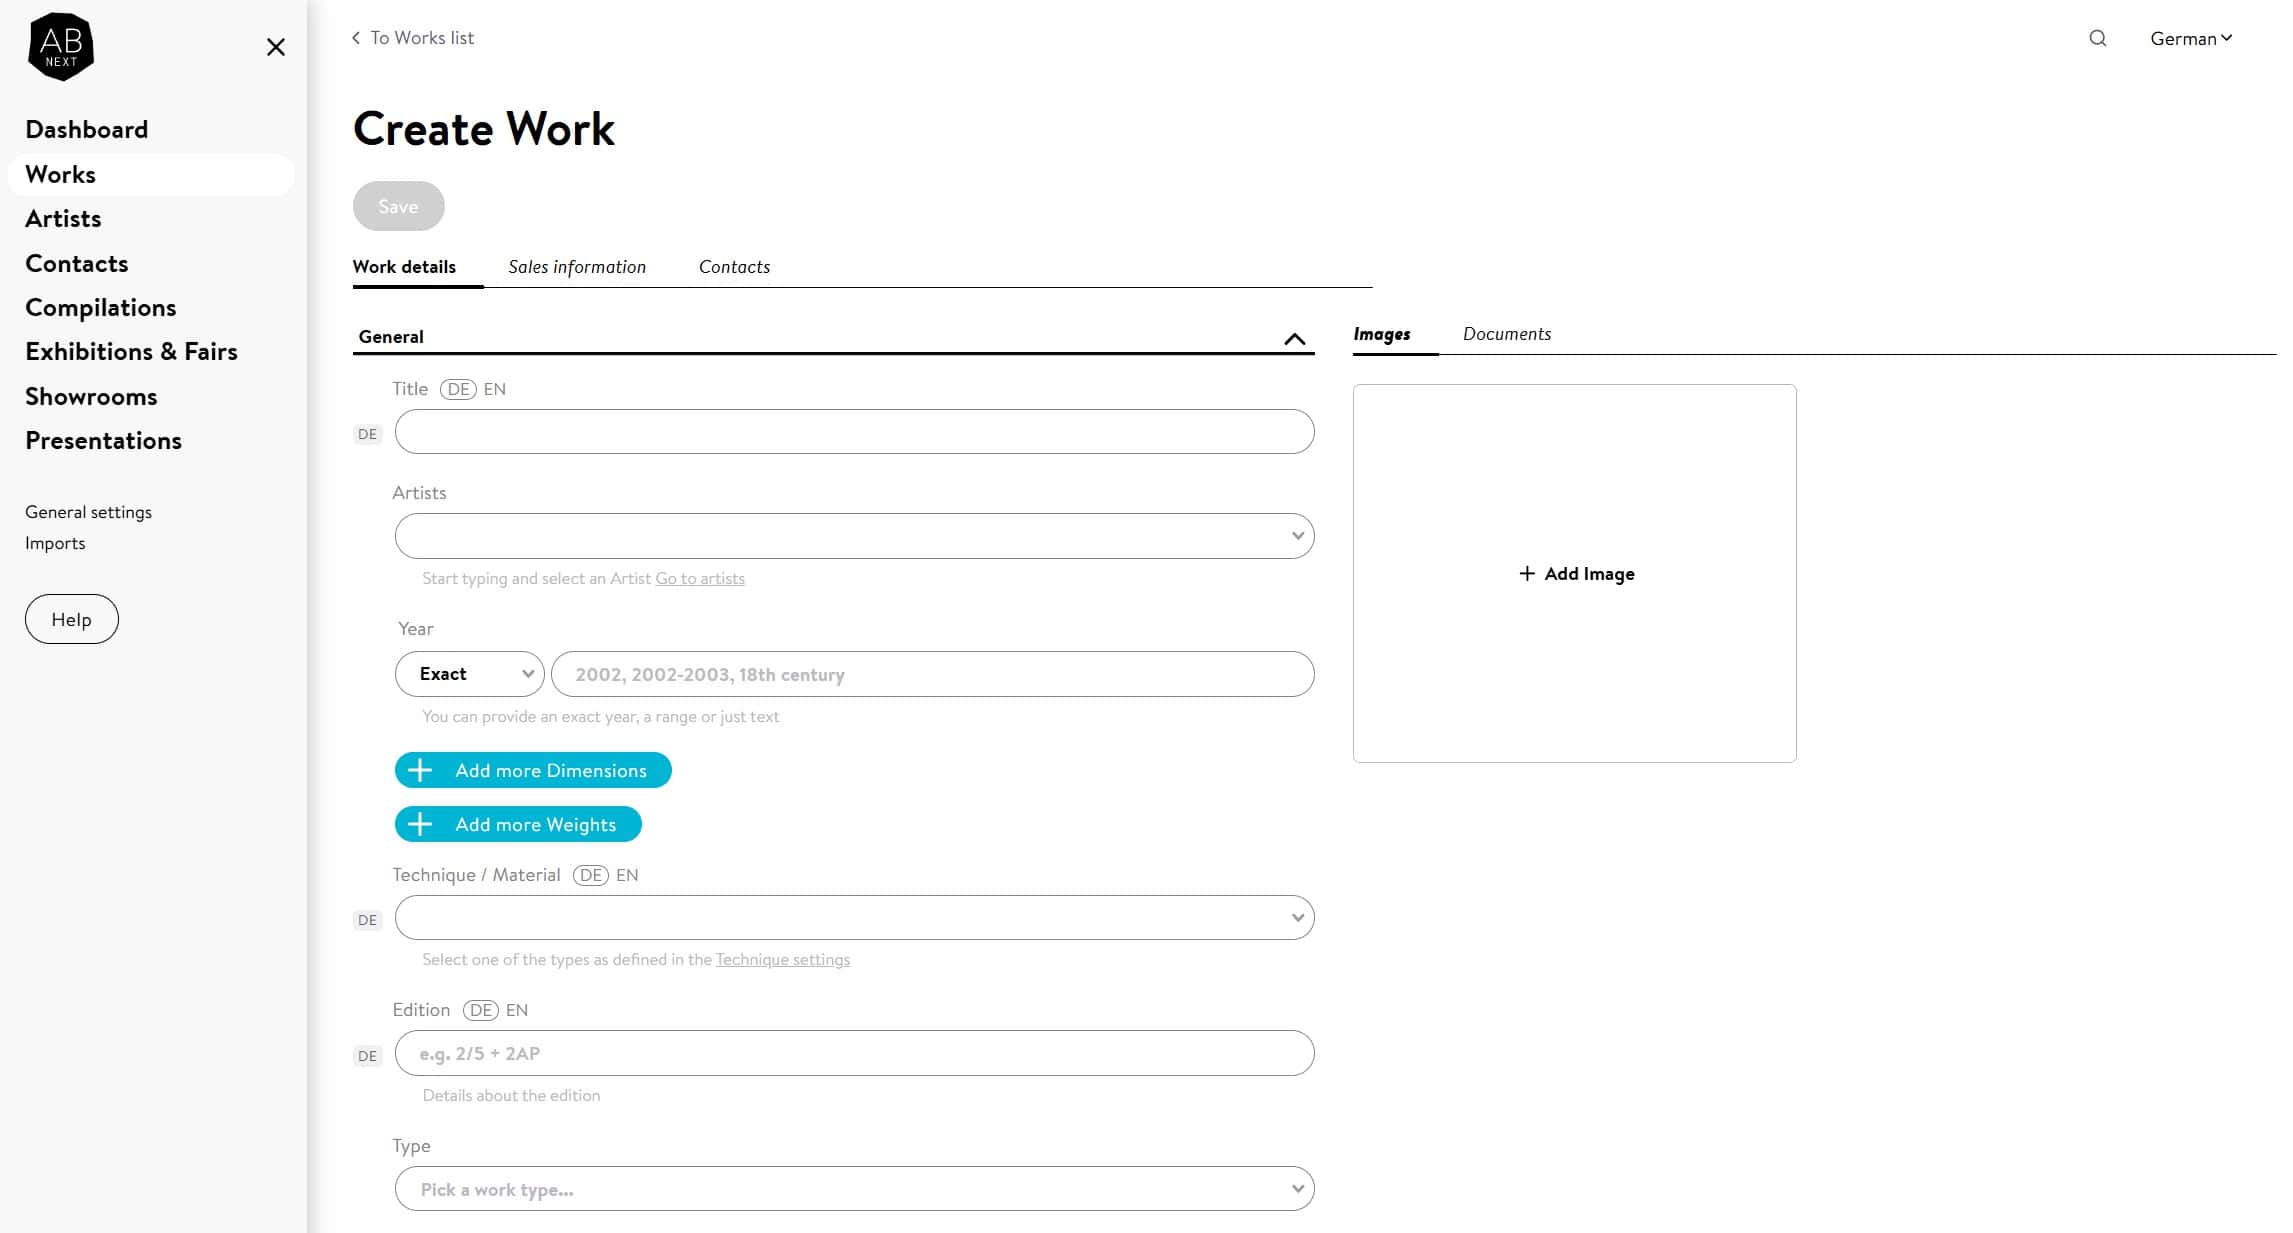This screenshot has width=2293, height=1233.
Task: Click the plus icon on Add more Weights
Action: point(420,824)
